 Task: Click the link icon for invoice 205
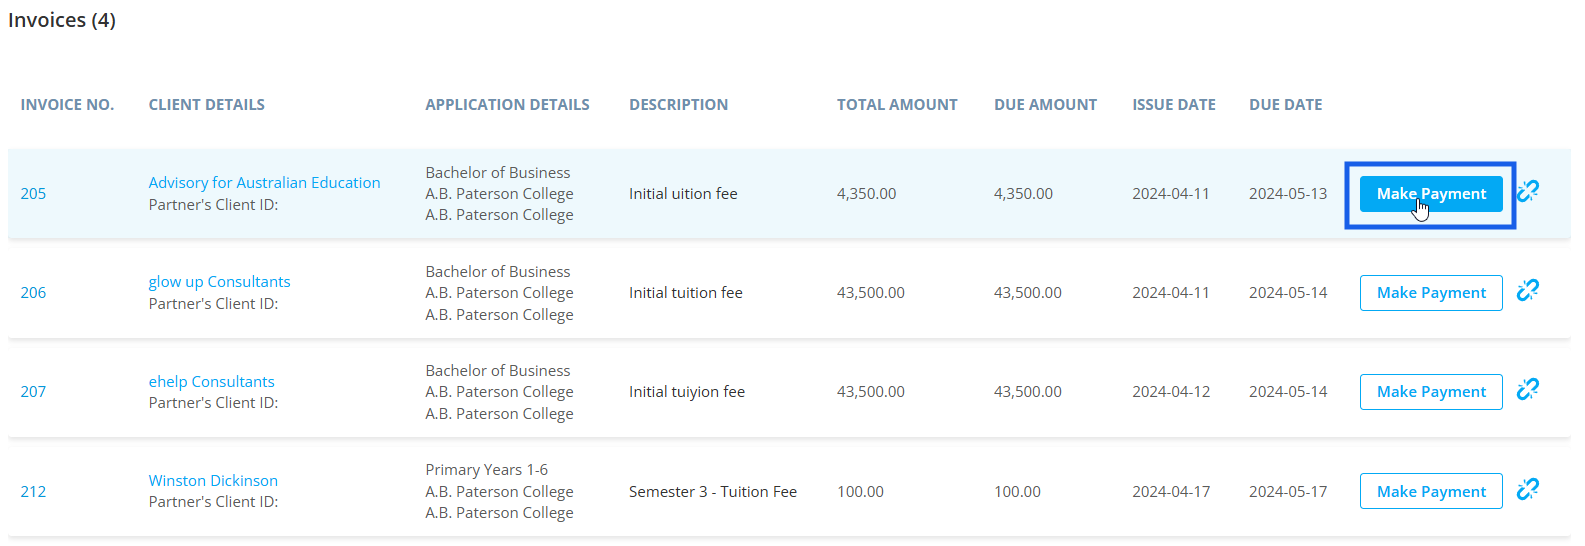1527,191
